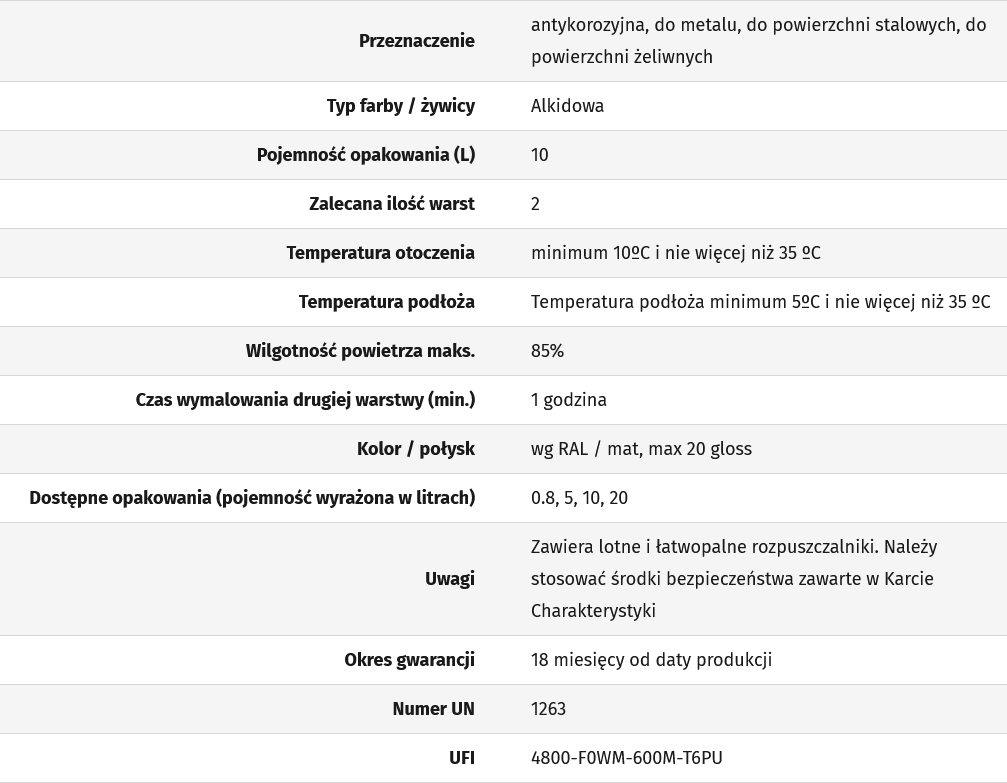Click the 'Typ farby / żywicy' label
This screenshot has height=783, width=1007.
coord(400,106)
